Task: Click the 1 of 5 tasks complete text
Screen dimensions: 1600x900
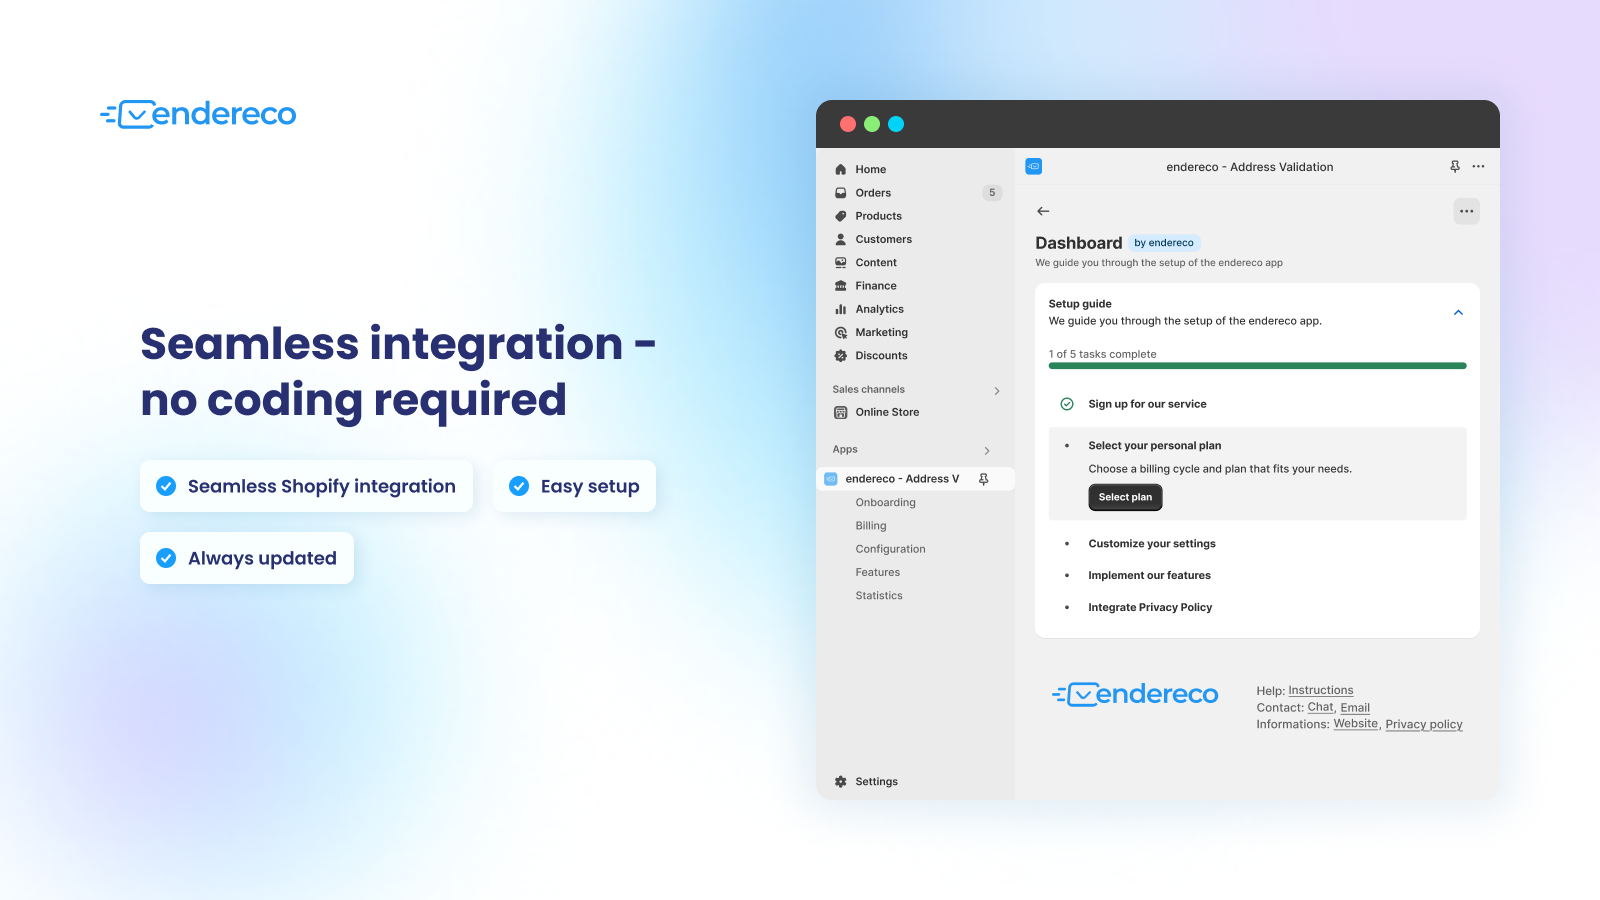Action: [x=1102, y=354]
